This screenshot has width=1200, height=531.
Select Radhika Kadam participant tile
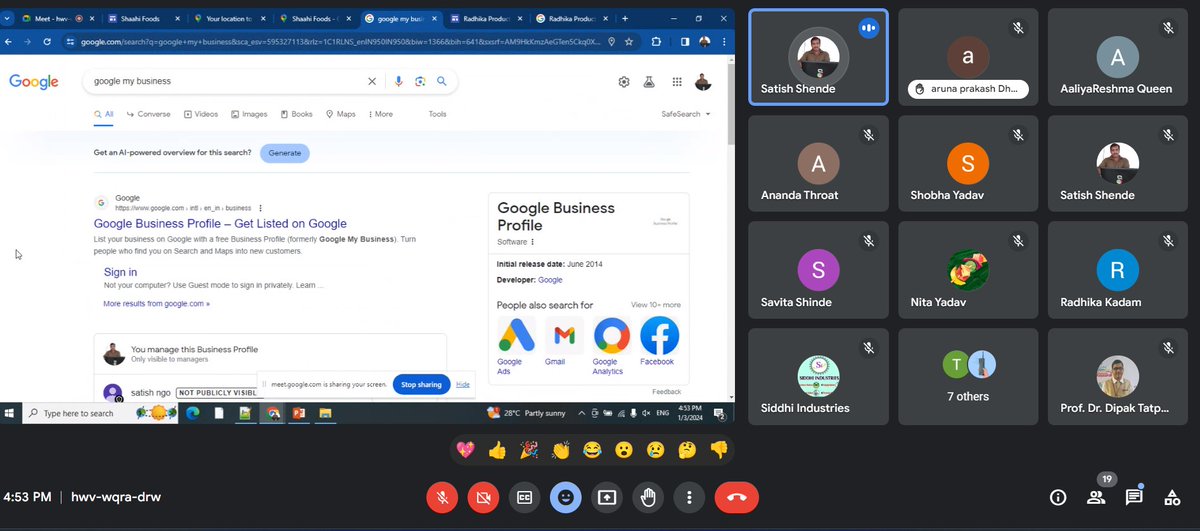tap(1117, 270)
